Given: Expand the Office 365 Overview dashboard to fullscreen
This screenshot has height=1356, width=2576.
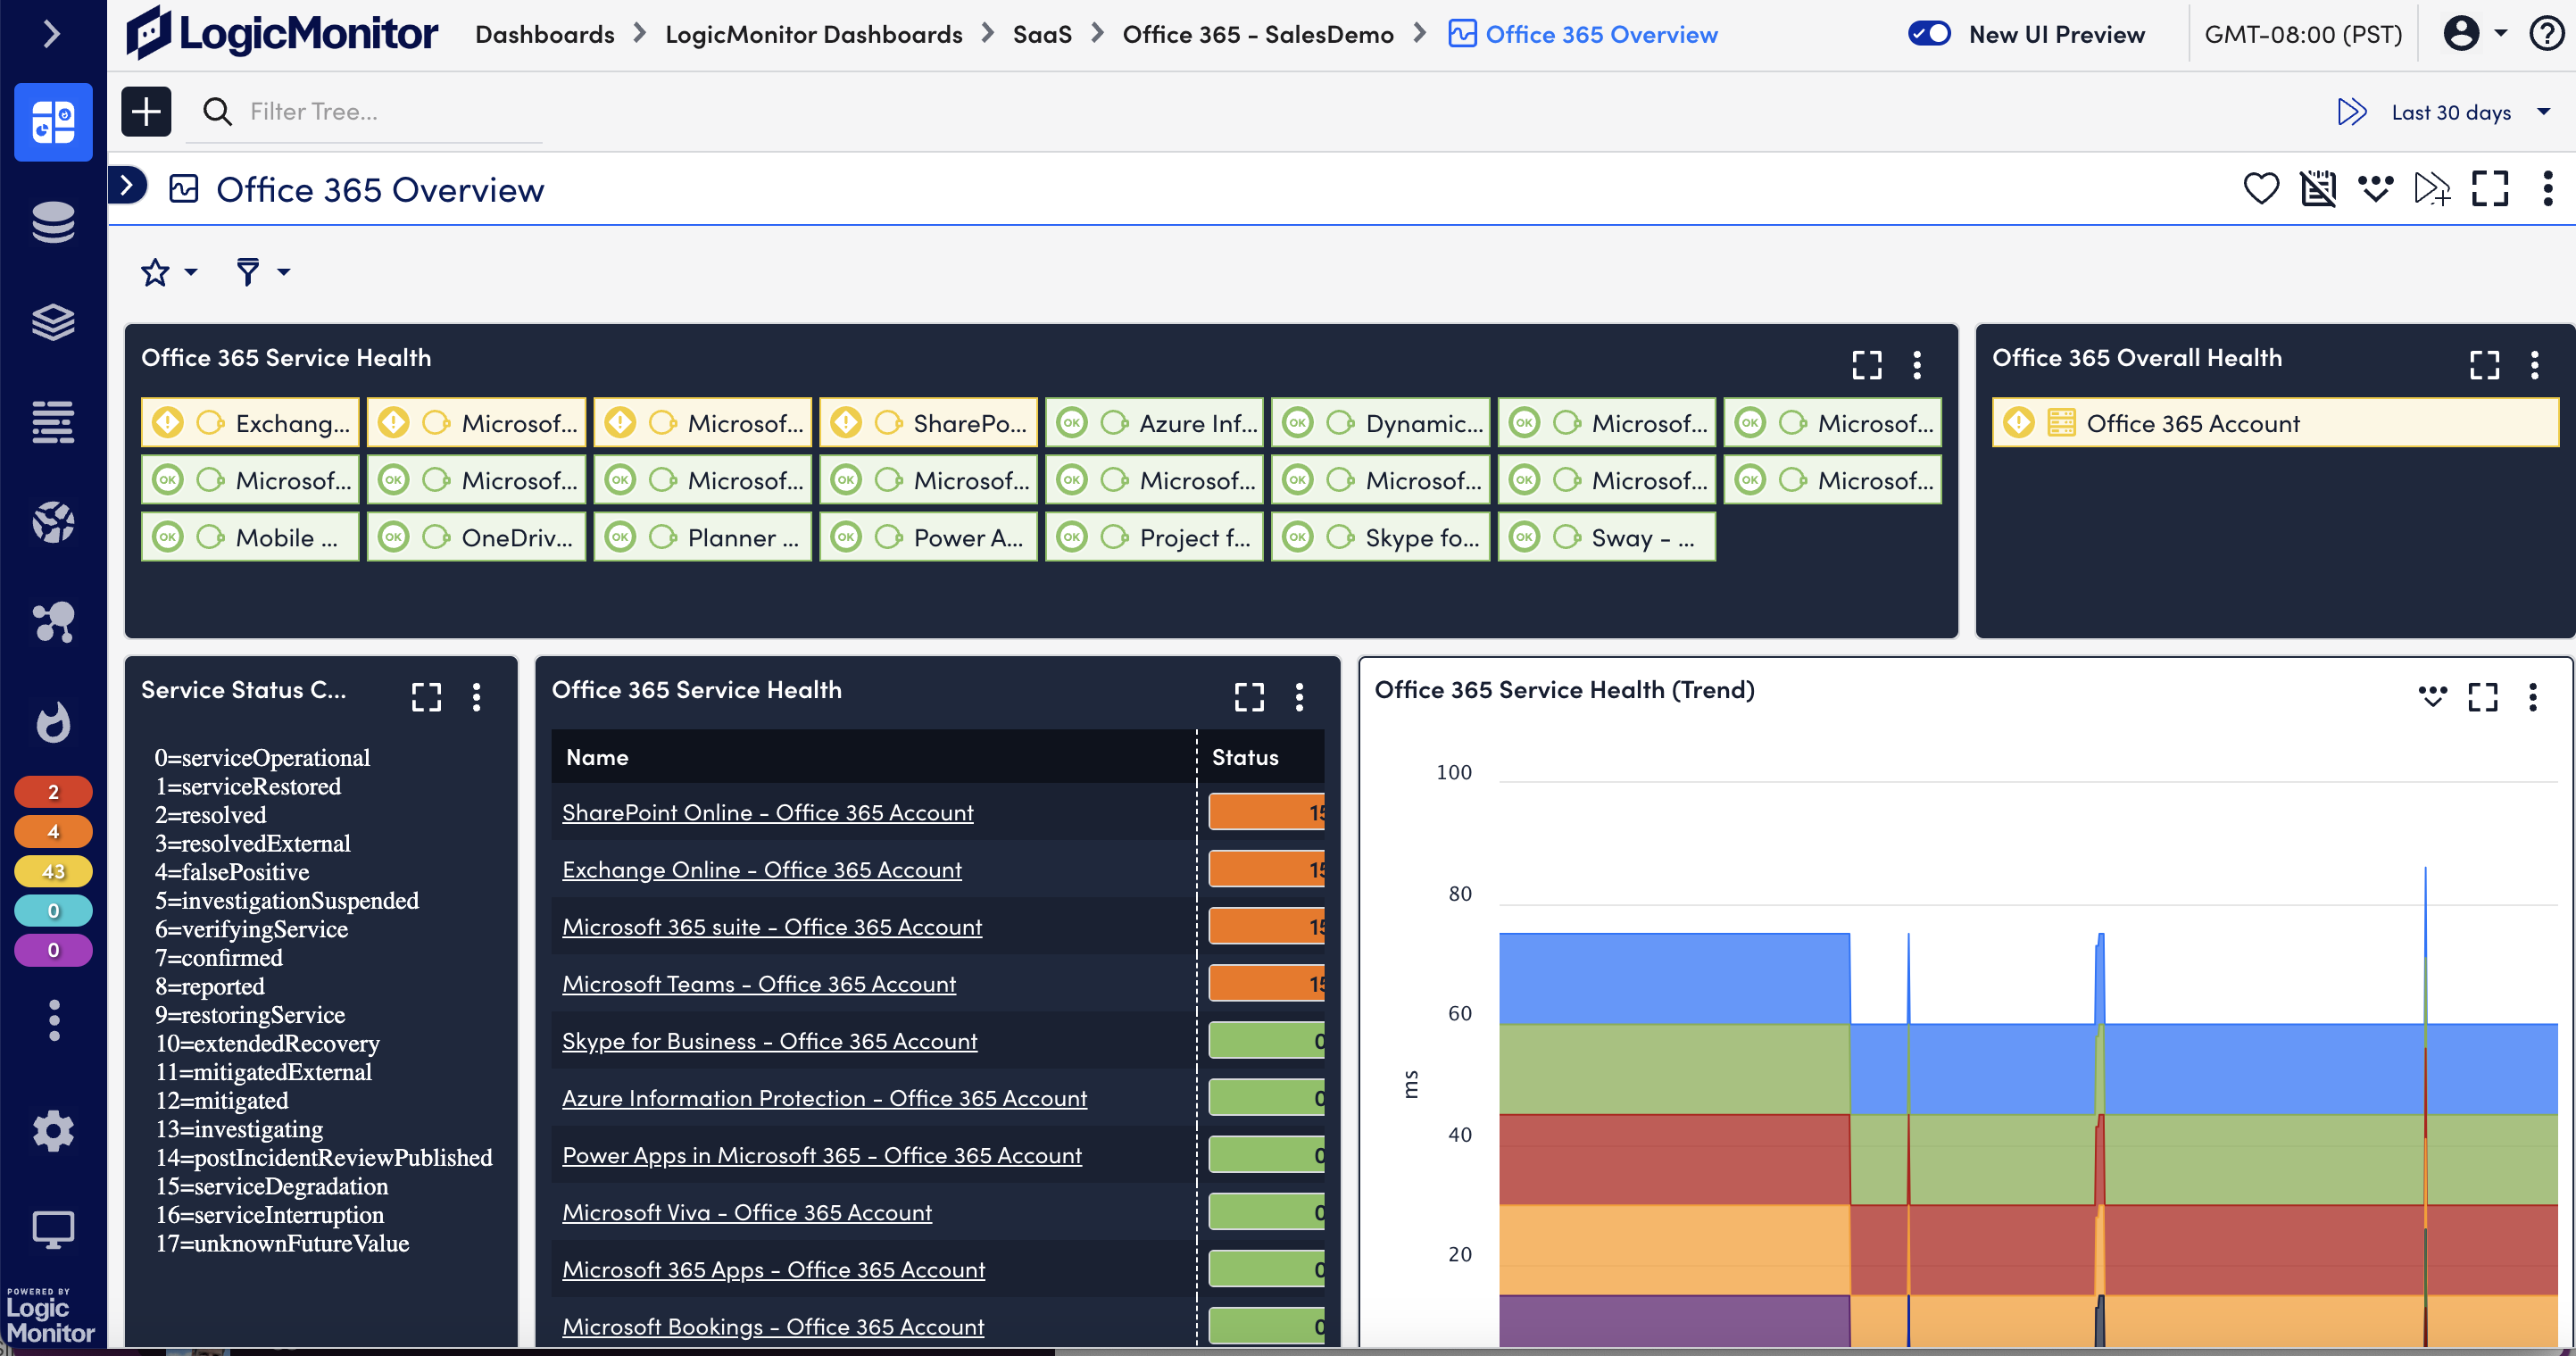Looking at the screenshot, I should [x=2491, y=188].
